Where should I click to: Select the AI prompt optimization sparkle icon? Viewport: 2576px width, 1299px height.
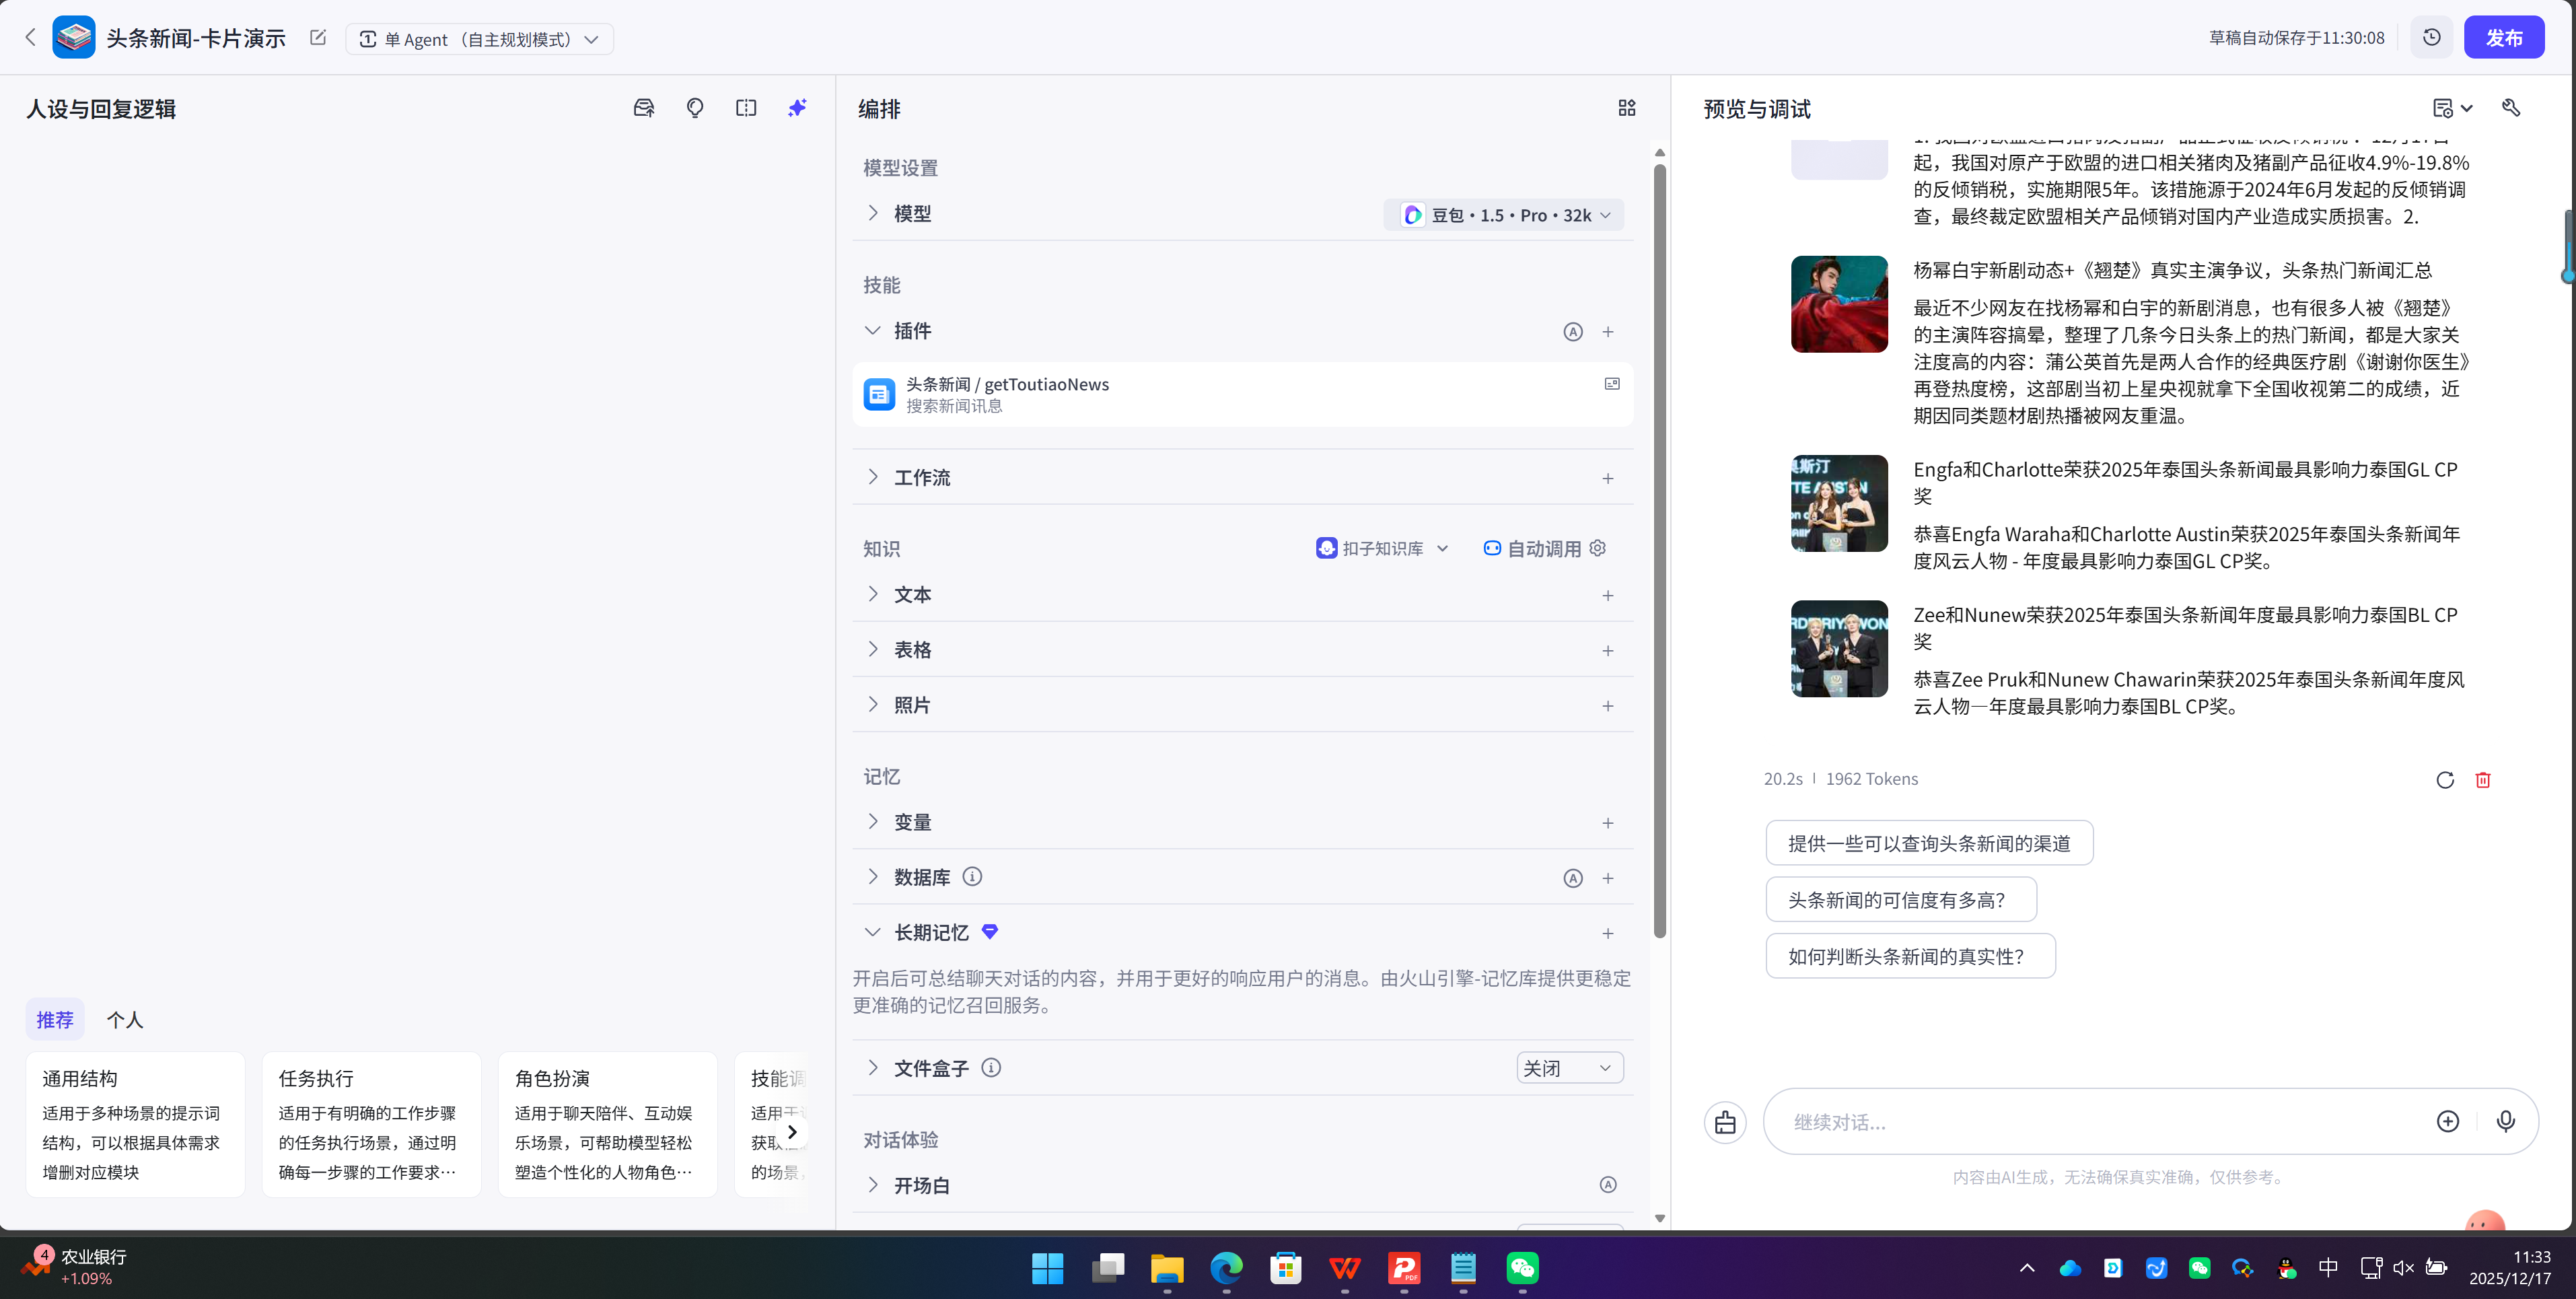pyautogui.click(x=797, y=108)
